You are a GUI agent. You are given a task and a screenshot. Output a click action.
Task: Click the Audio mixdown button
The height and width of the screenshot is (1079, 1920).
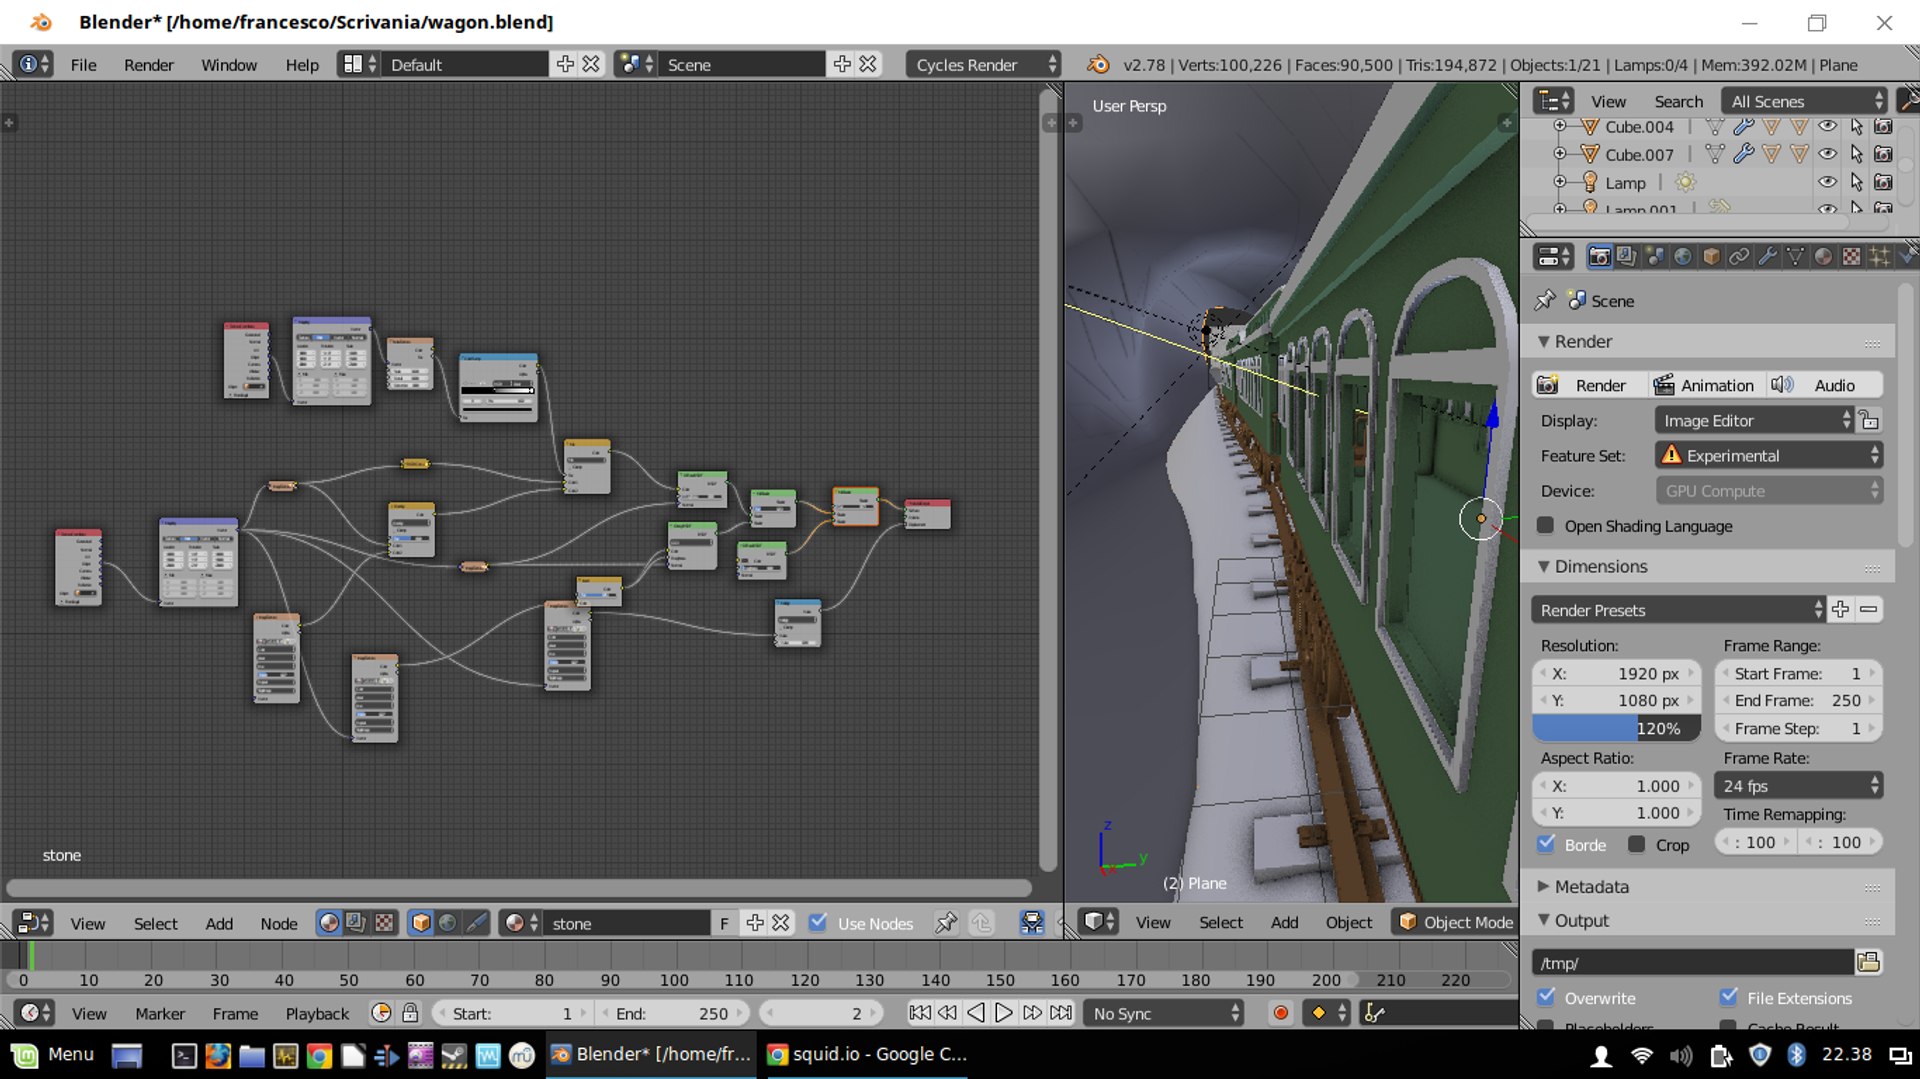1823,385
